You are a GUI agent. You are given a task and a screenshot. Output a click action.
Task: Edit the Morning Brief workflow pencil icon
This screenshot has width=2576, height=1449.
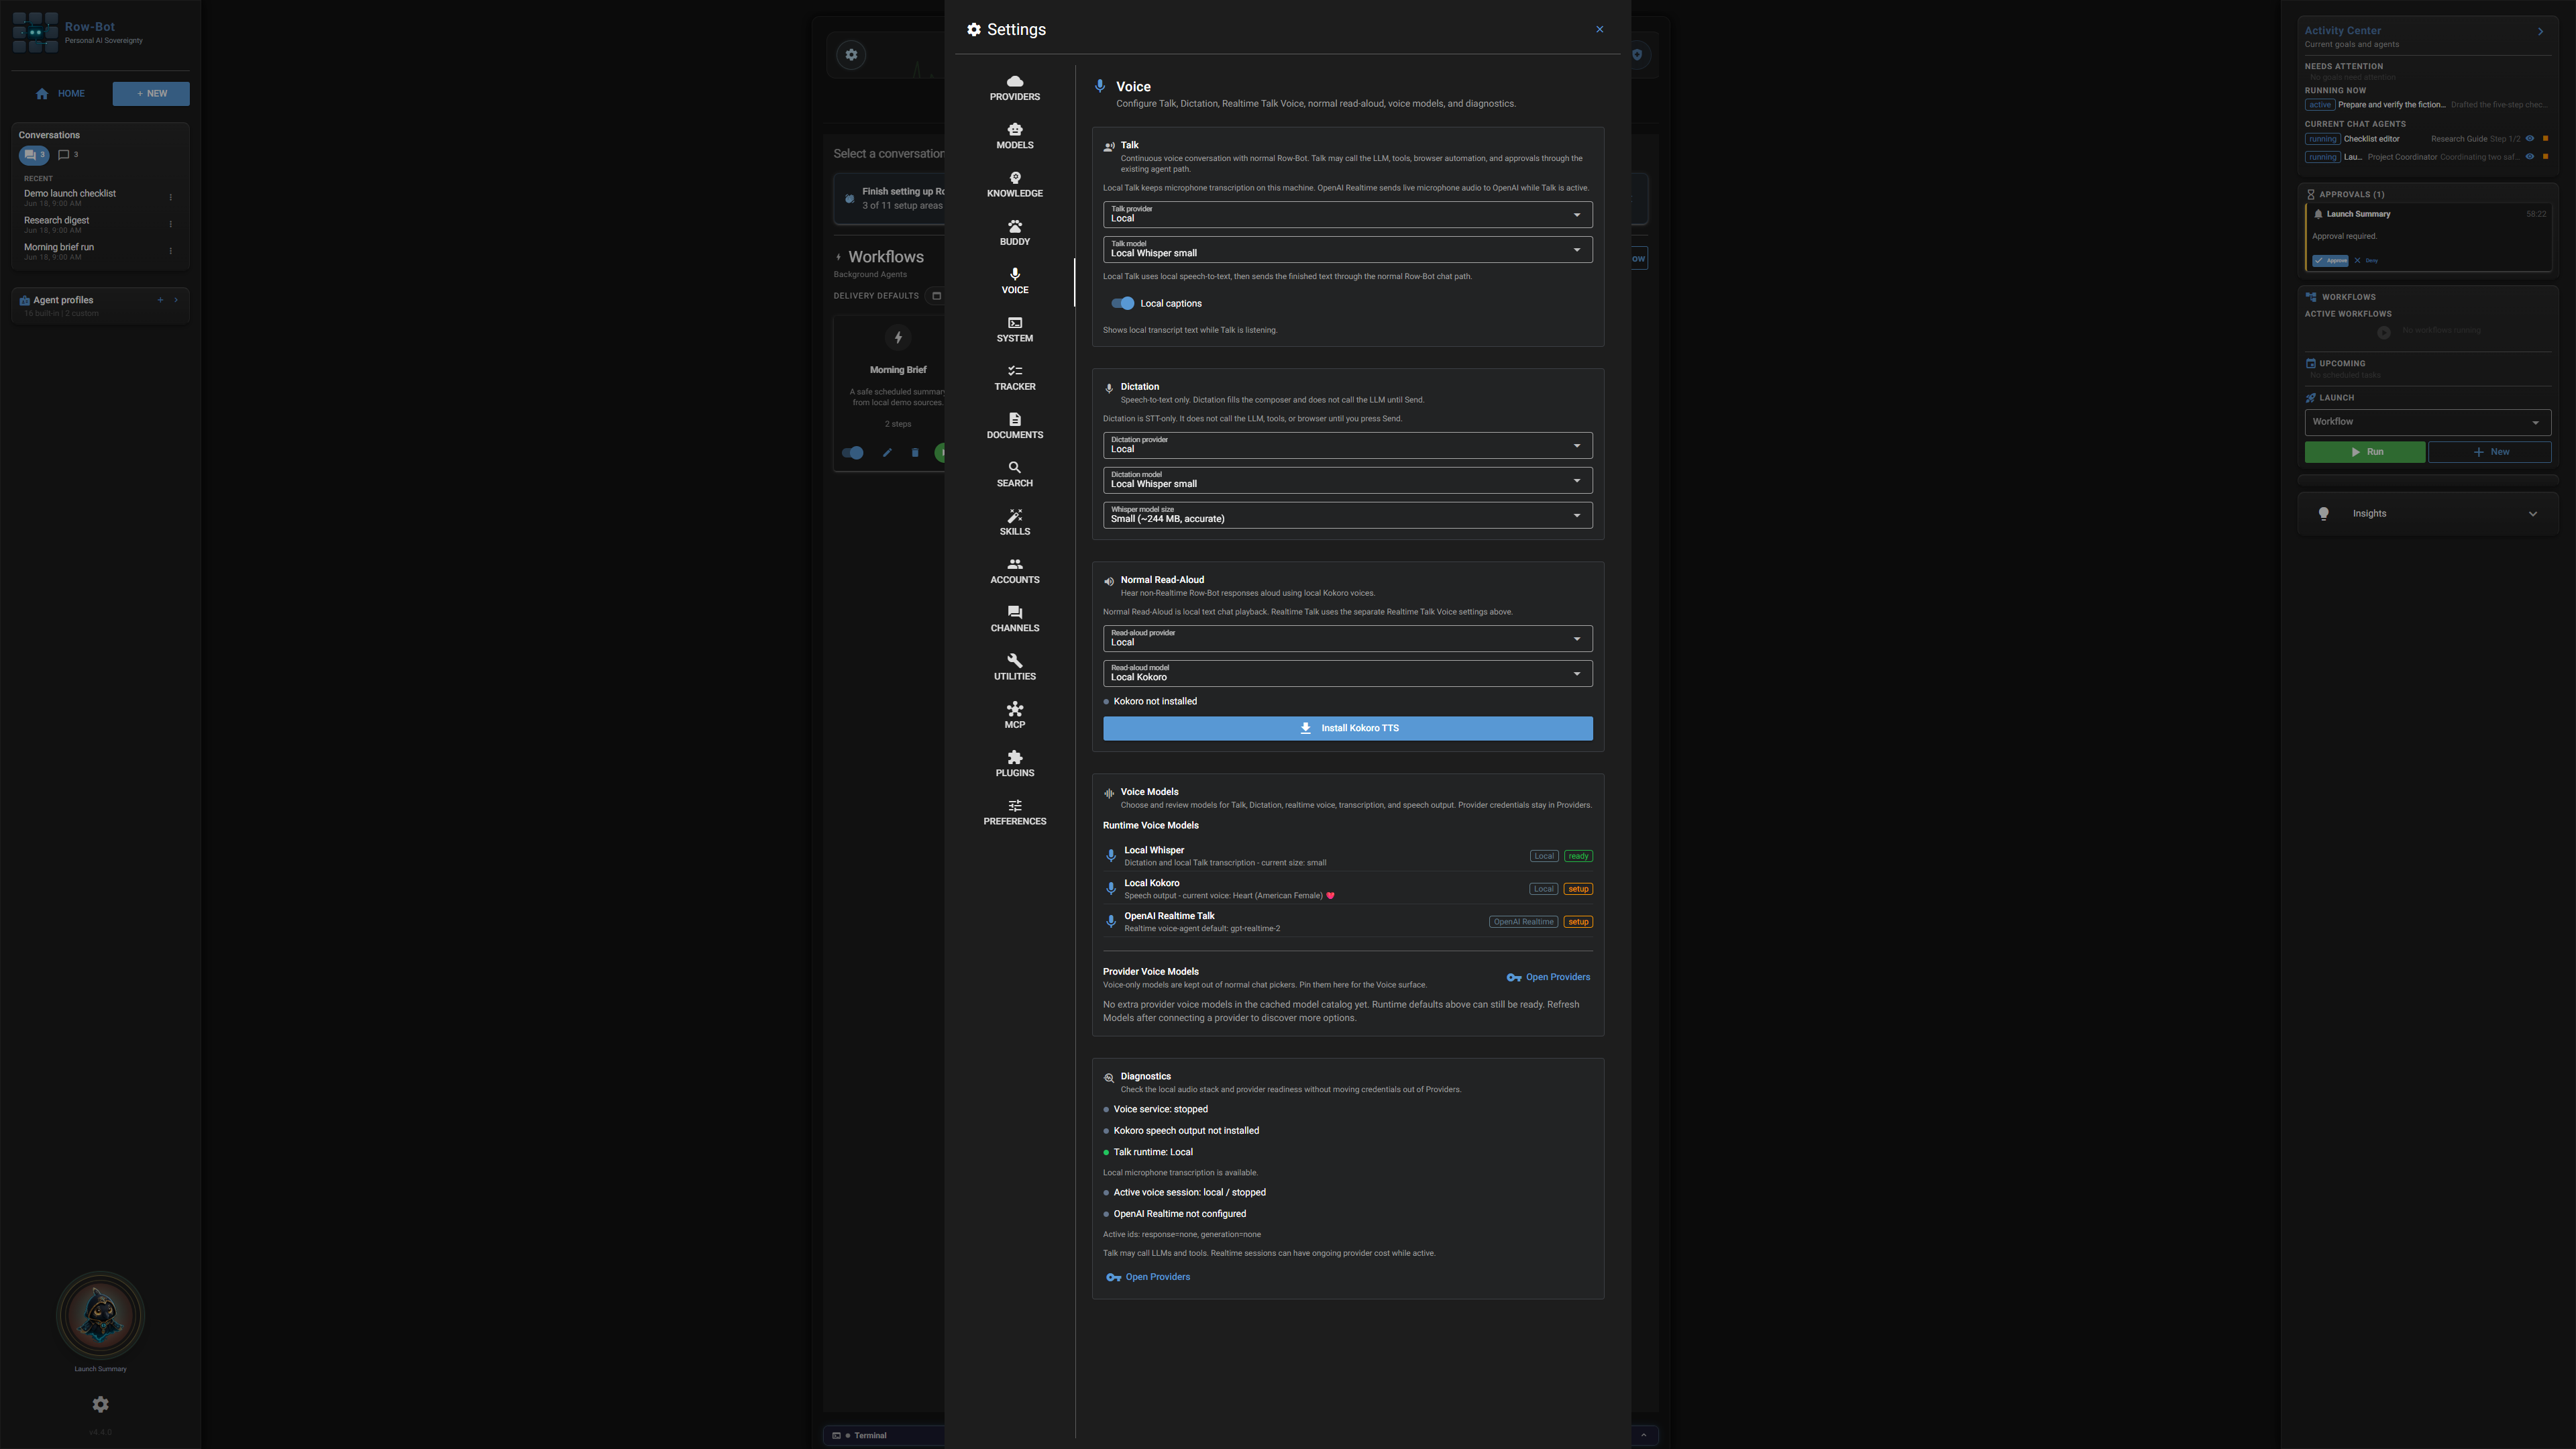click(886, 453)
